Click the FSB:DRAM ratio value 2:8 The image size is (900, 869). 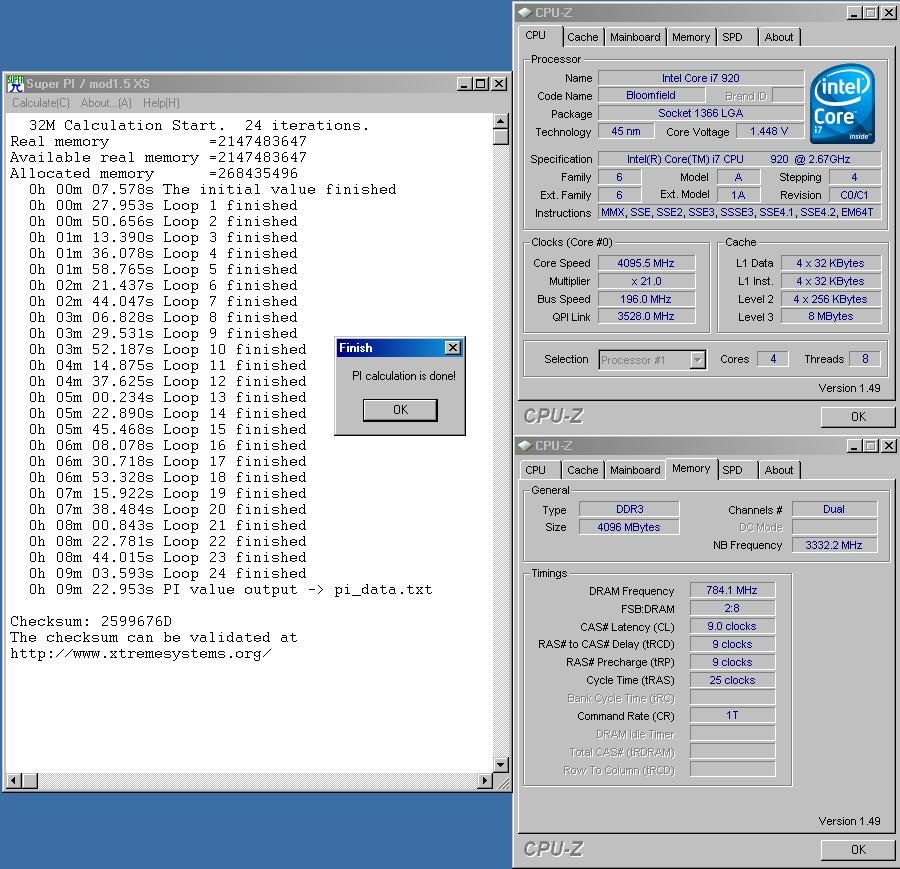(x=732, y=608)
